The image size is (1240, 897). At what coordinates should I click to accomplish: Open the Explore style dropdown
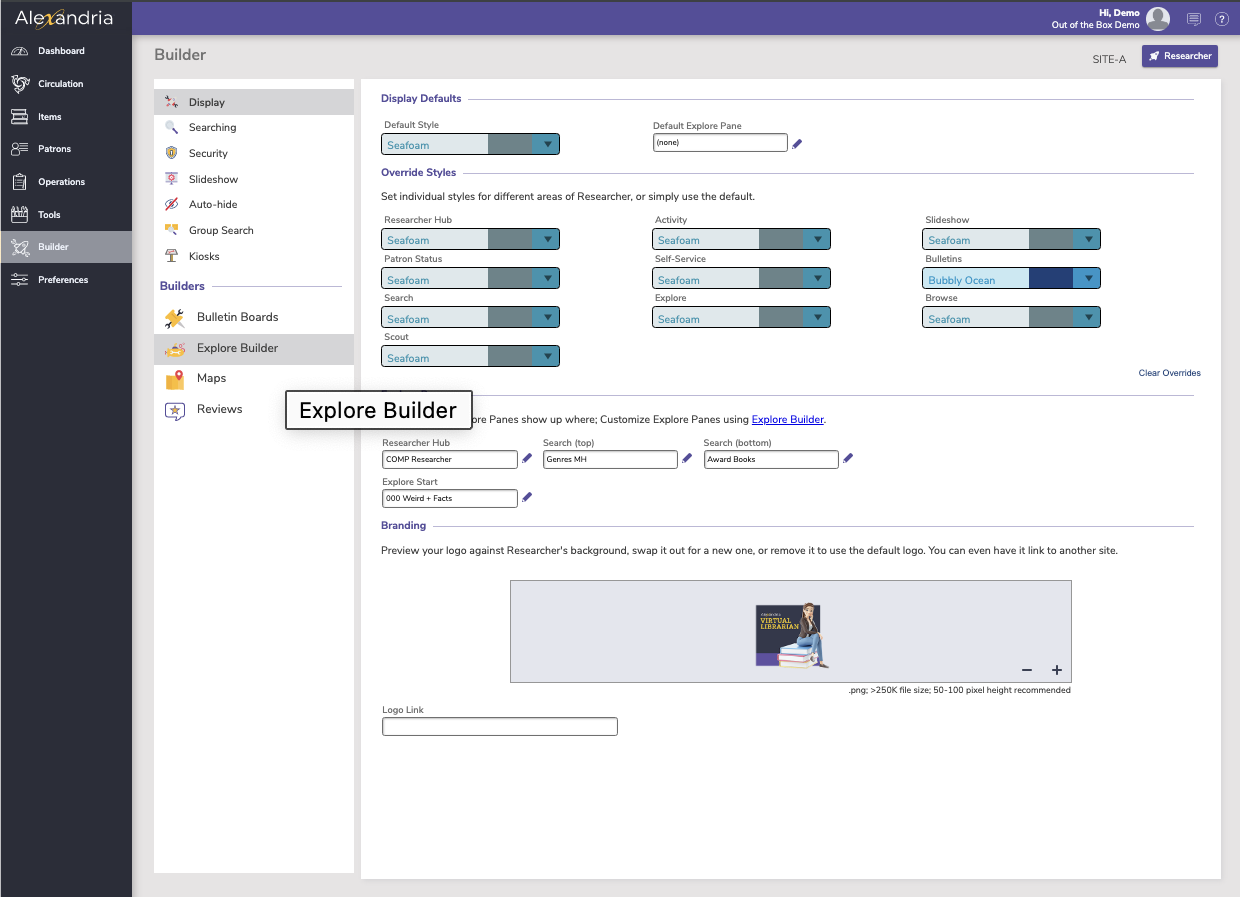point(741,318)
